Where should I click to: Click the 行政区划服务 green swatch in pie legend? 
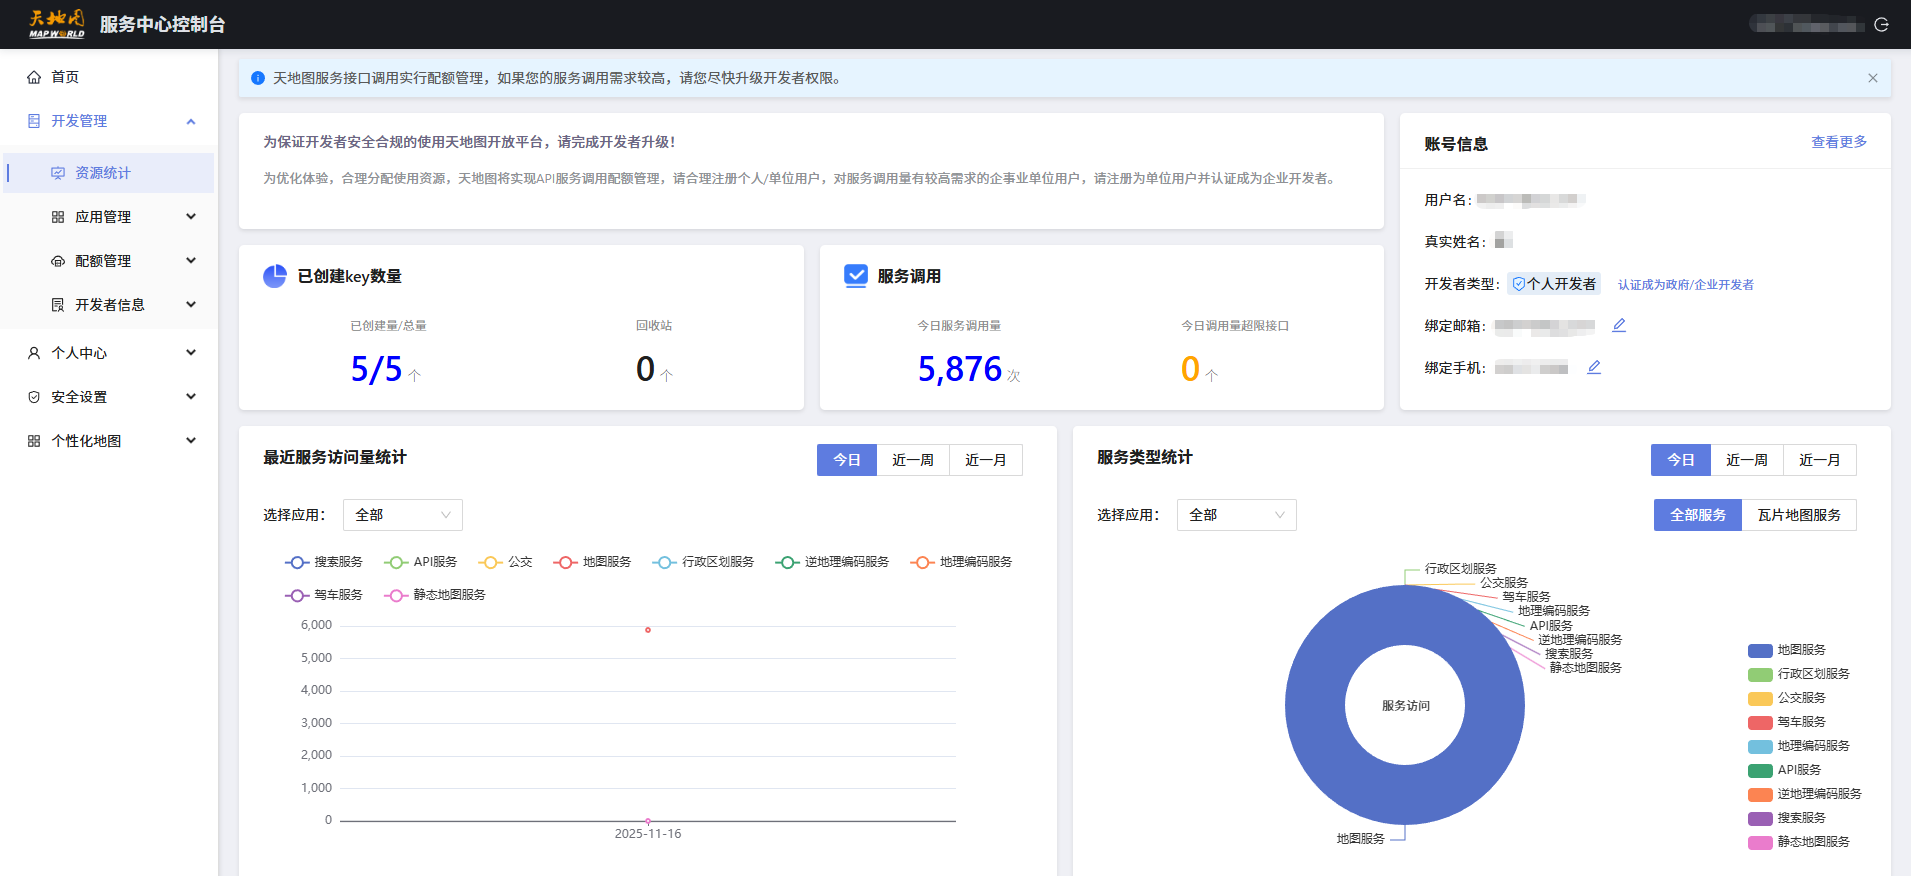[1760, 674]
